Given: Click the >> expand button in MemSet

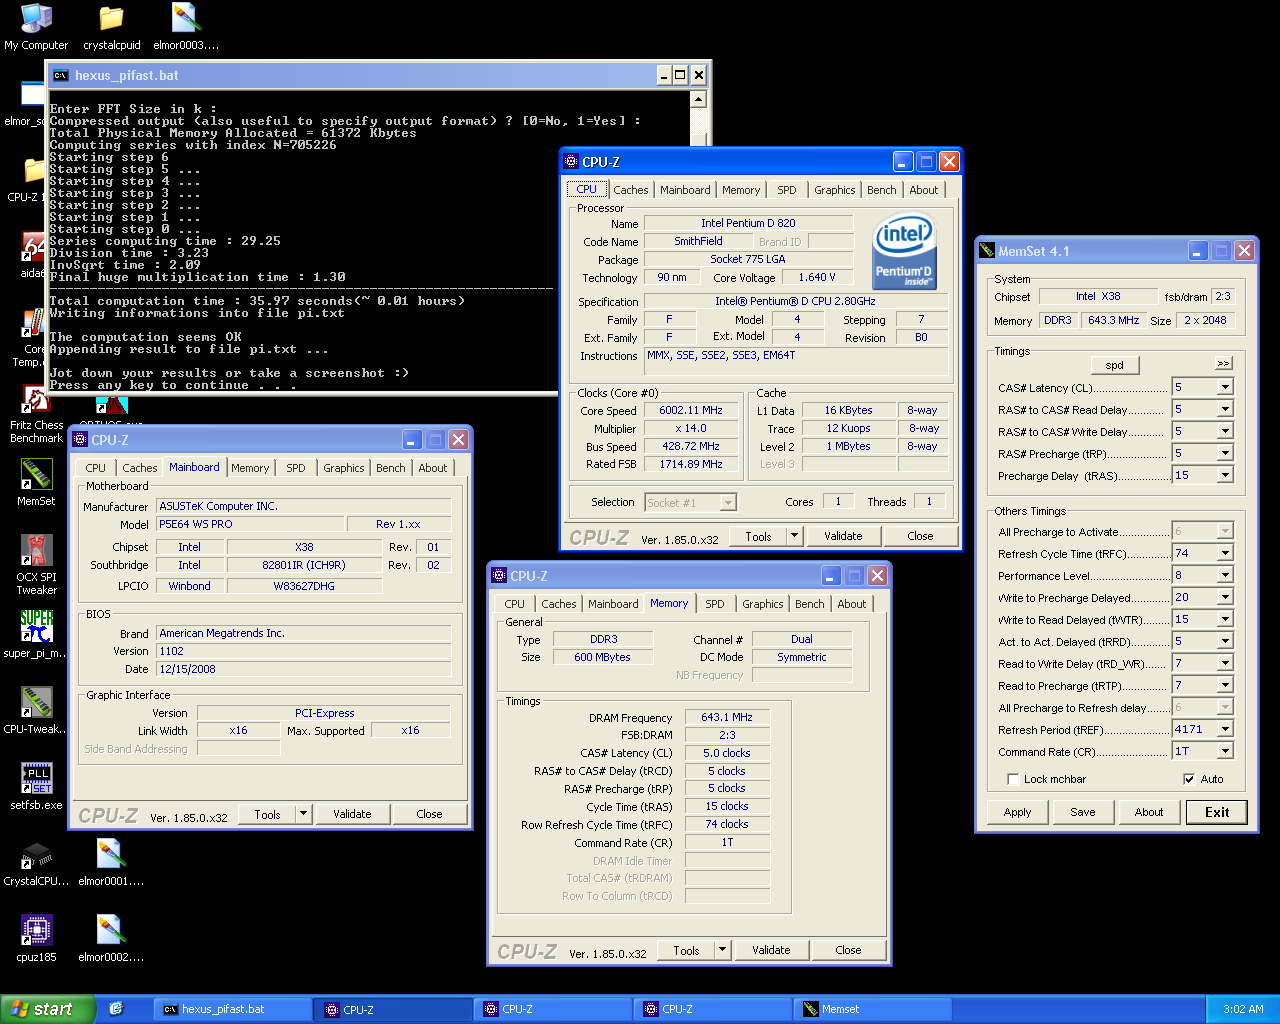Looking at the screenshot, I should pyautogui.click(x=1223, y=363).
